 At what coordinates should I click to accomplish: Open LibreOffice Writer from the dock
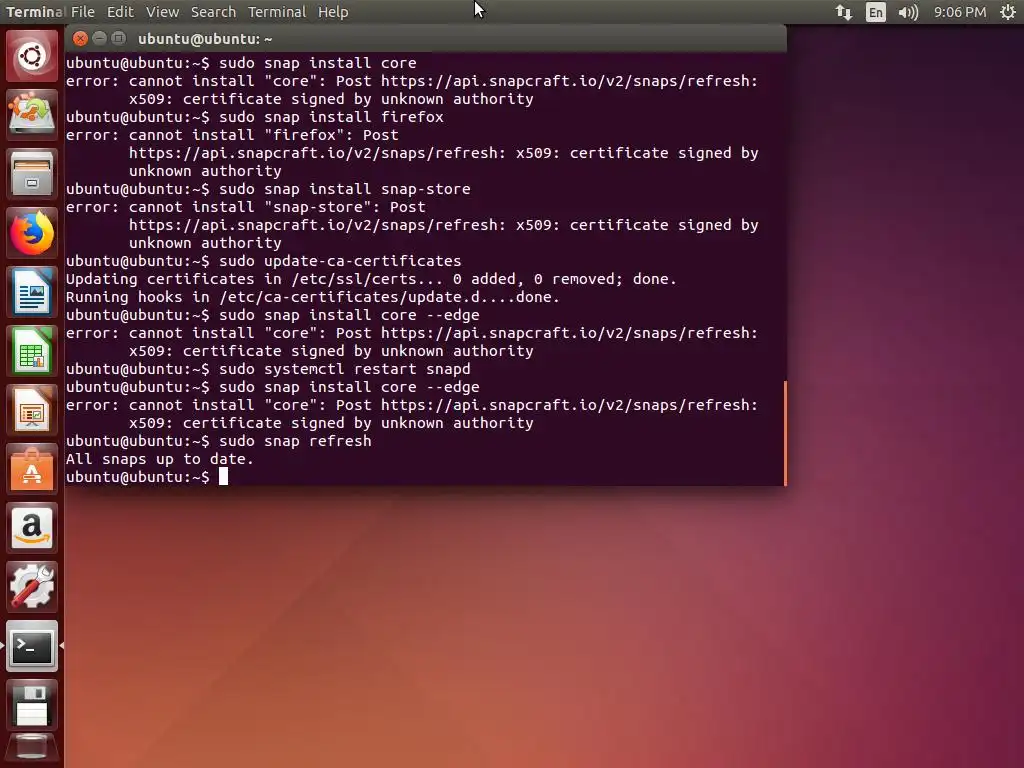[31, 292]
